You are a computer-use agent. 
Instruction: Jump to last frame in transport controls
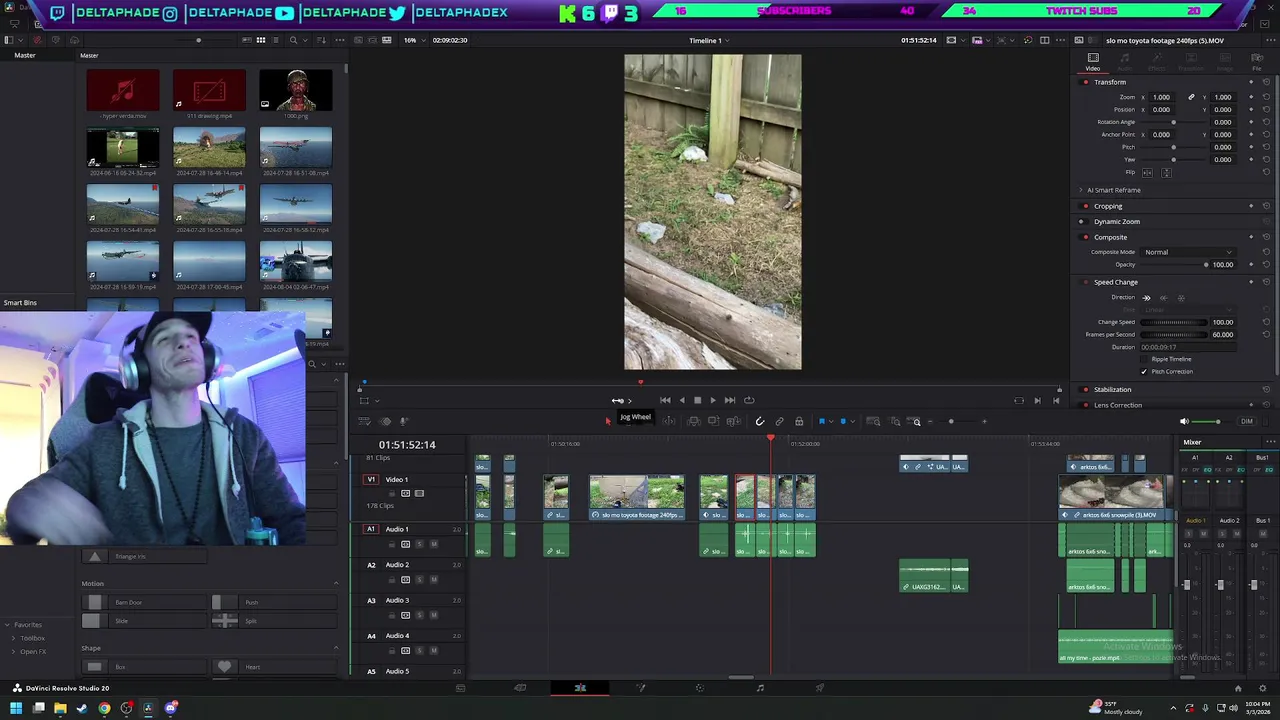(730, 400)
